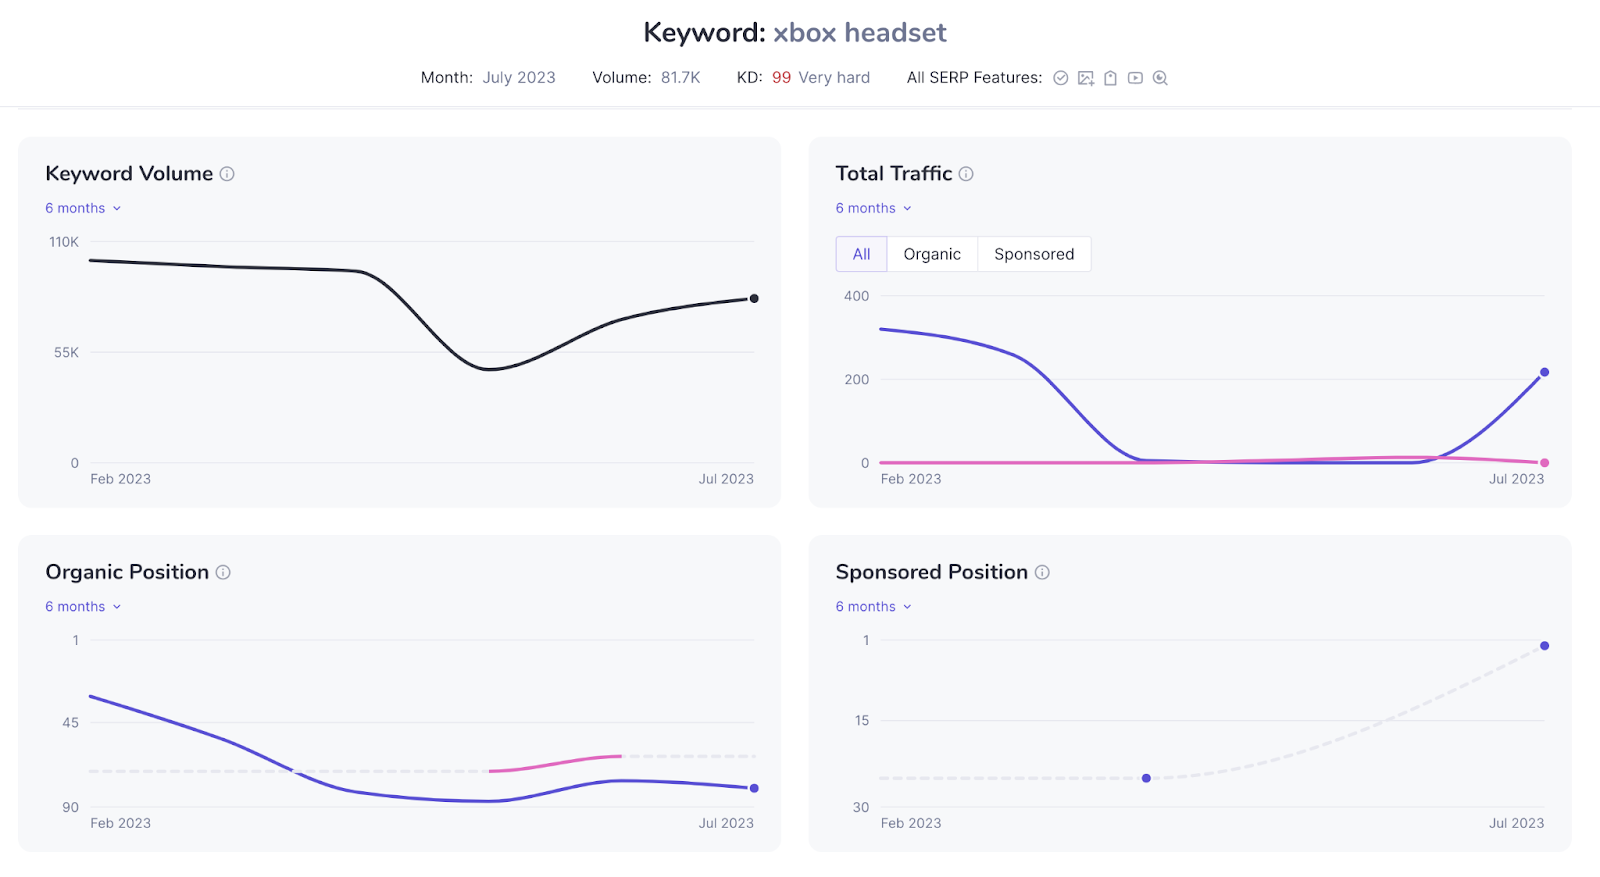1600x877 pixels.
Task: Select the All traffic tab
Action: (861, 254)
